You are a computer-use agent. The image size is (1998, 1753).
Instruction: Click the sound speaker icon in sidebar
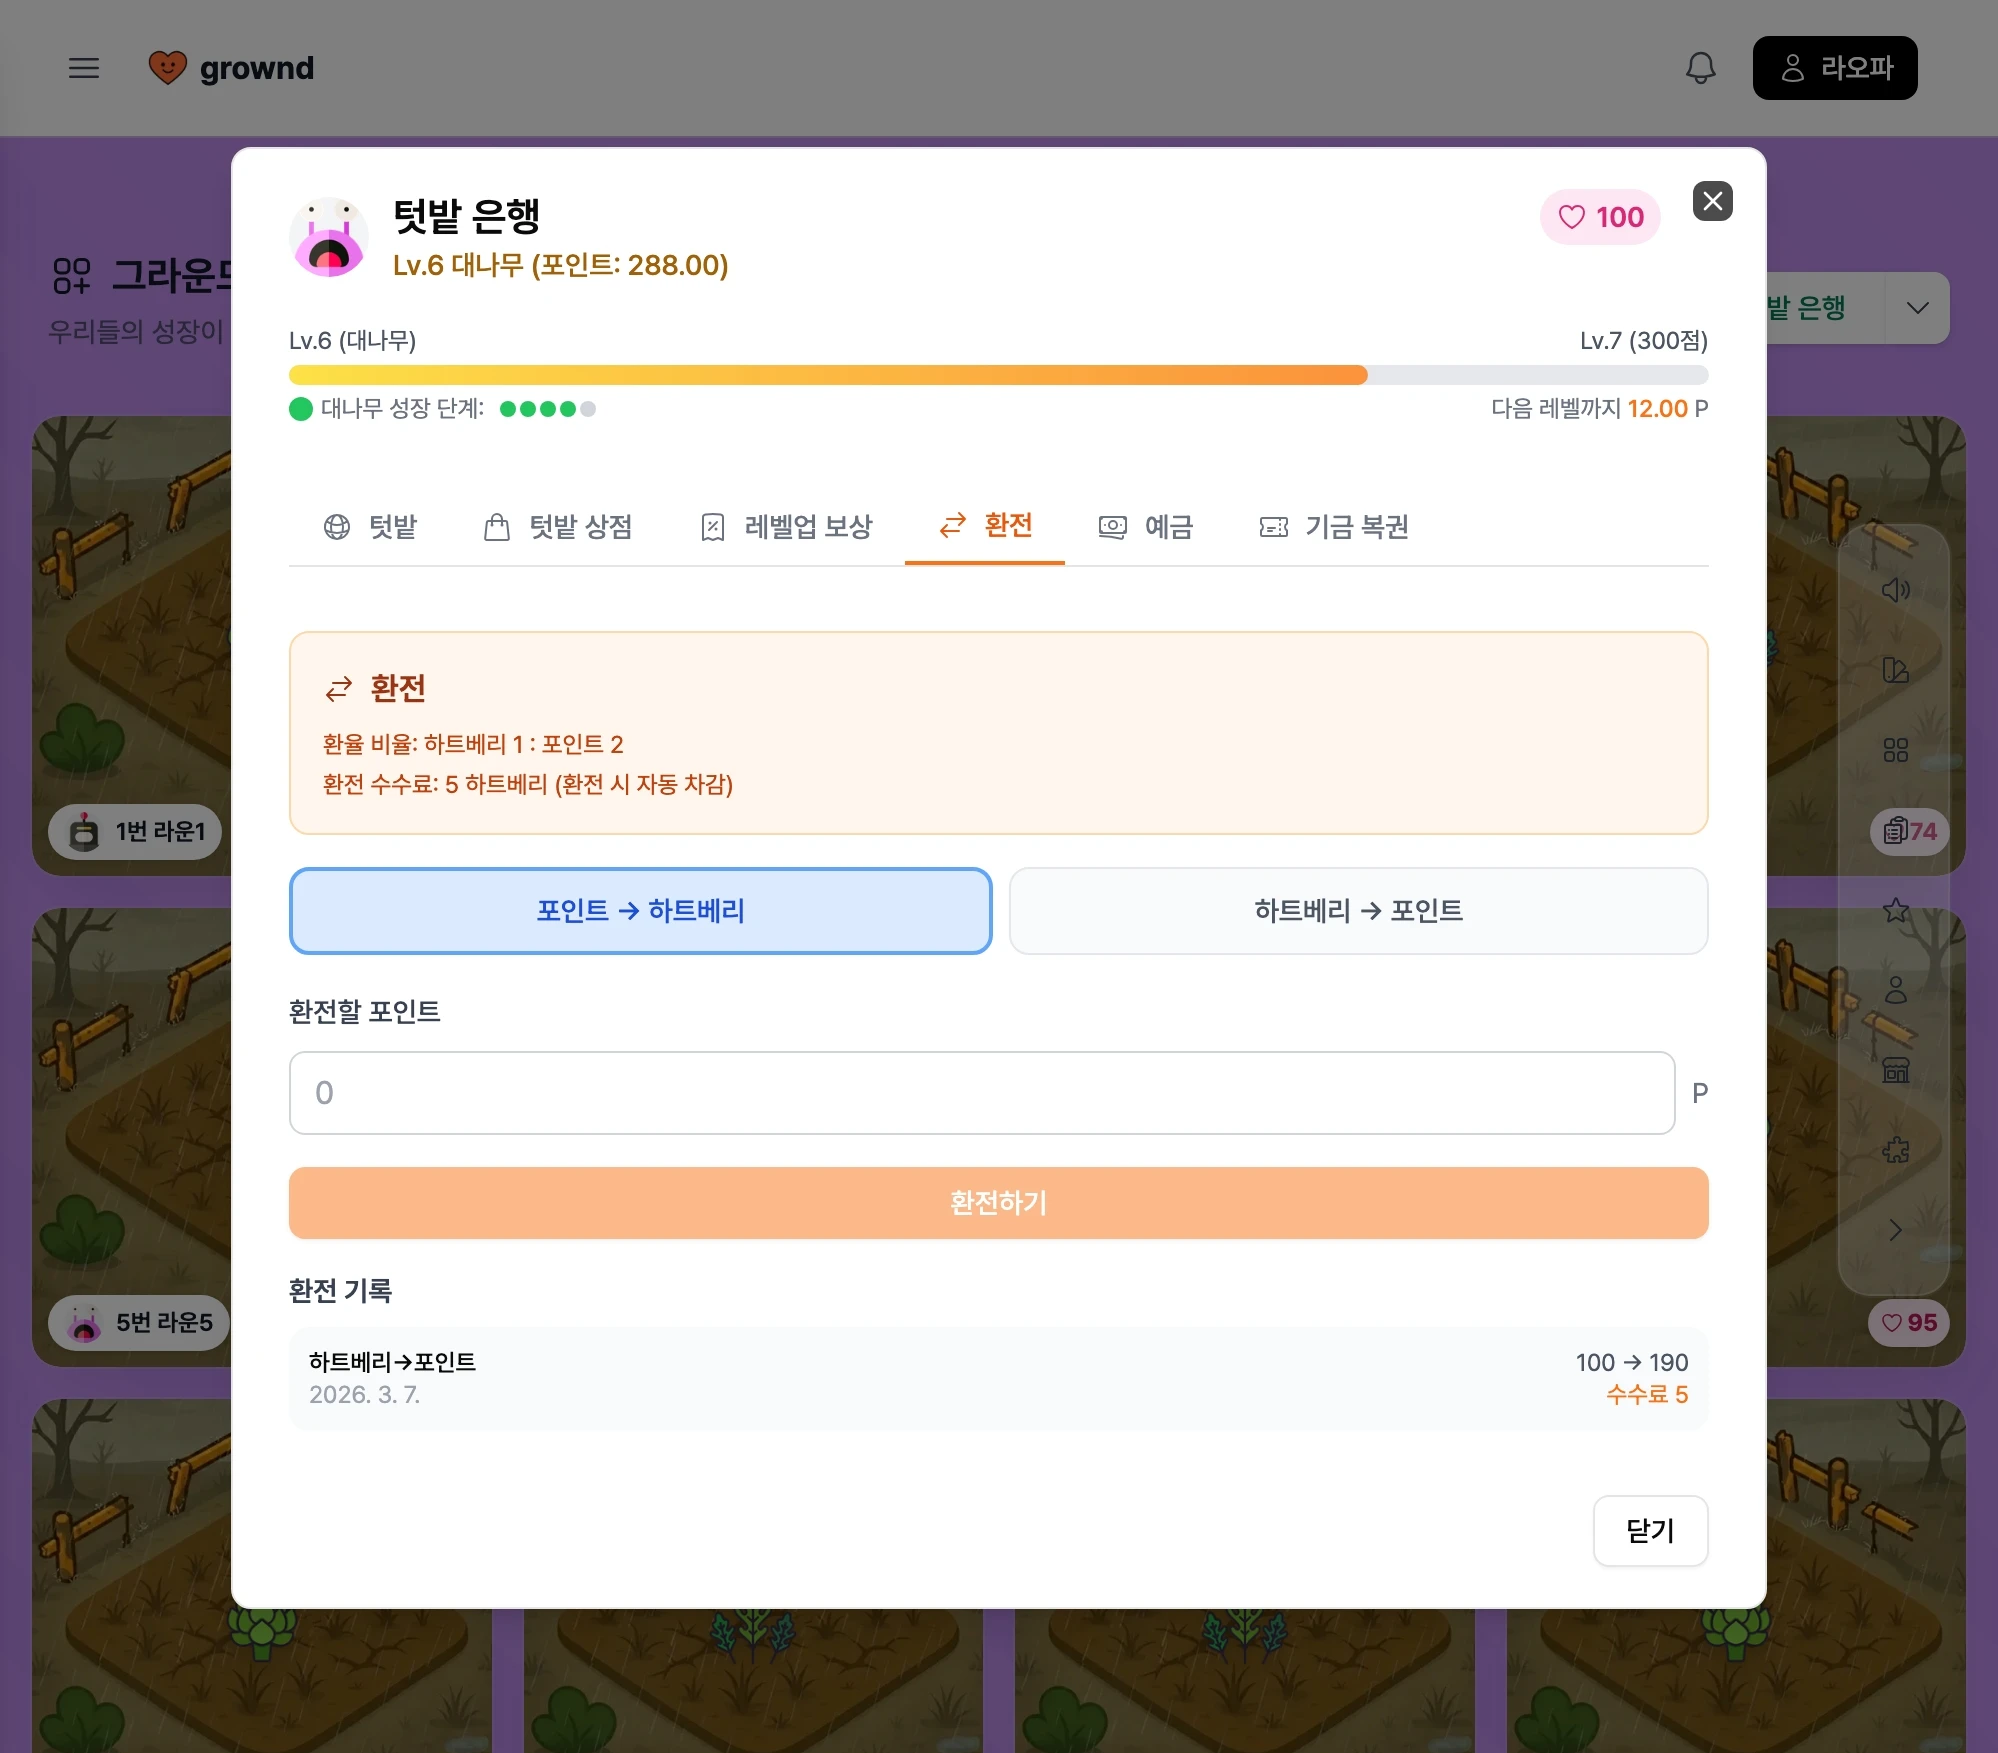pyautogui.click(x=1895, y=590)
